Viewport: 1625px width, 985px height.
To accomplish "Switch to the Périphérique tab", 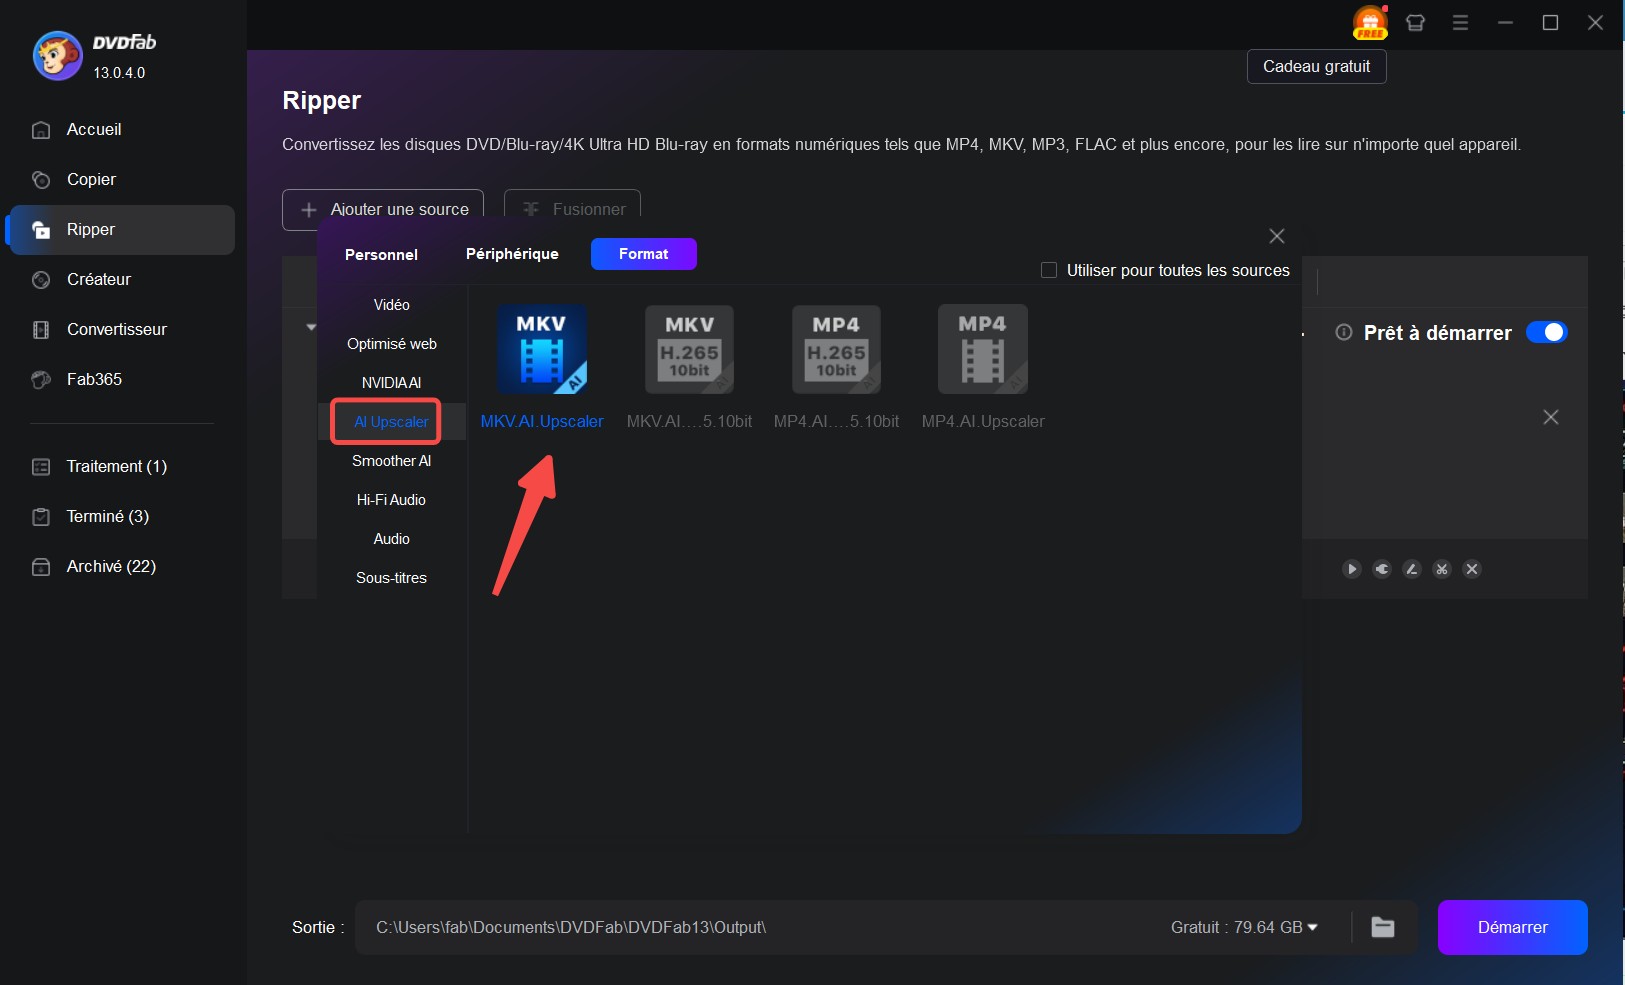I will tap(512, 254).
